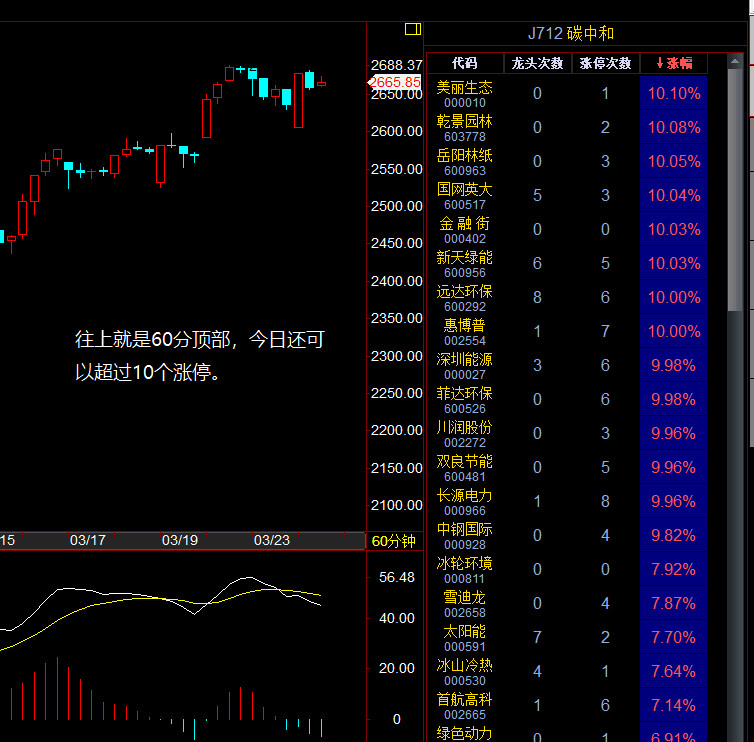Click the 涨停次数 value 7 for 惠博普

pyautogui.click(x=605, y=331)
